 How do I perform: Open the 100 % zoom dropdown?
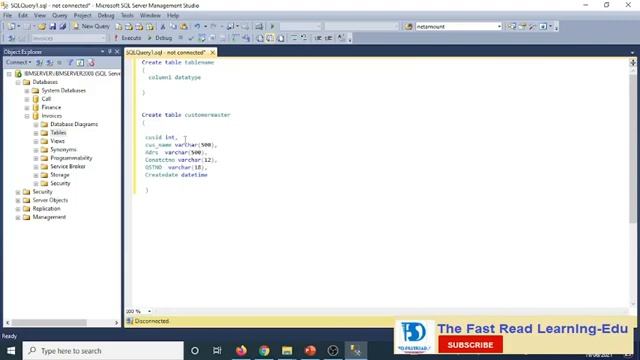click(149, 311)
